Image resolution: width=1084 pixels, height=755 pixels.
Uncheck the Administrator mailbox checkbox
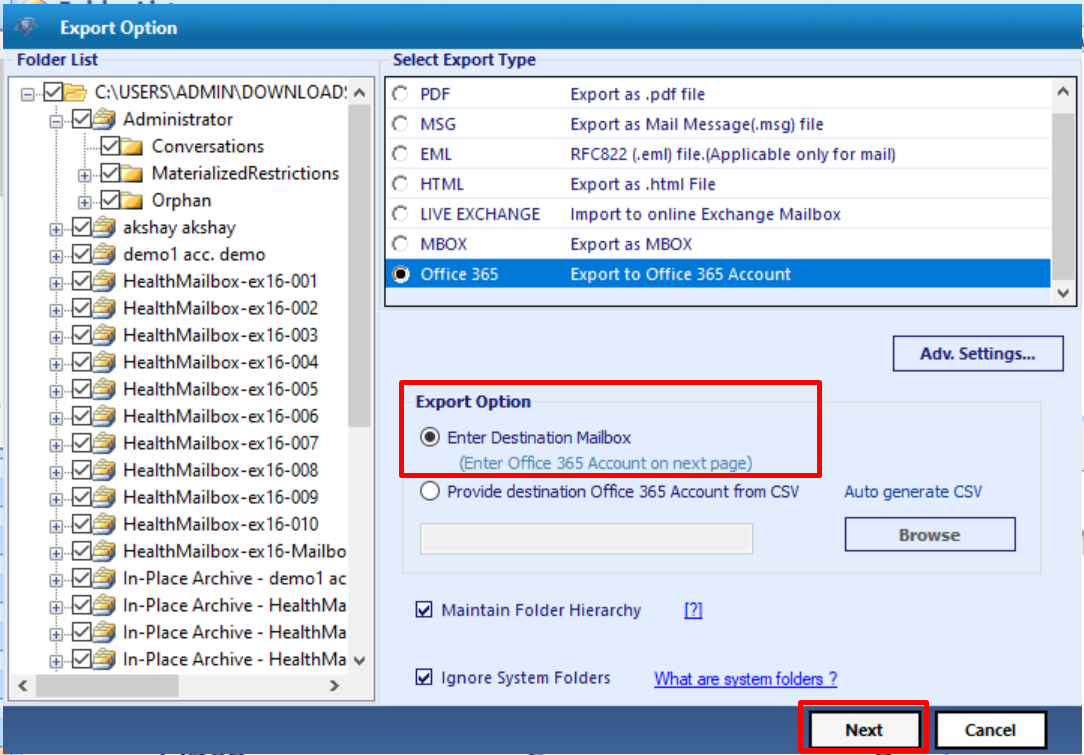pyautogui.click(x=82, y=119)
